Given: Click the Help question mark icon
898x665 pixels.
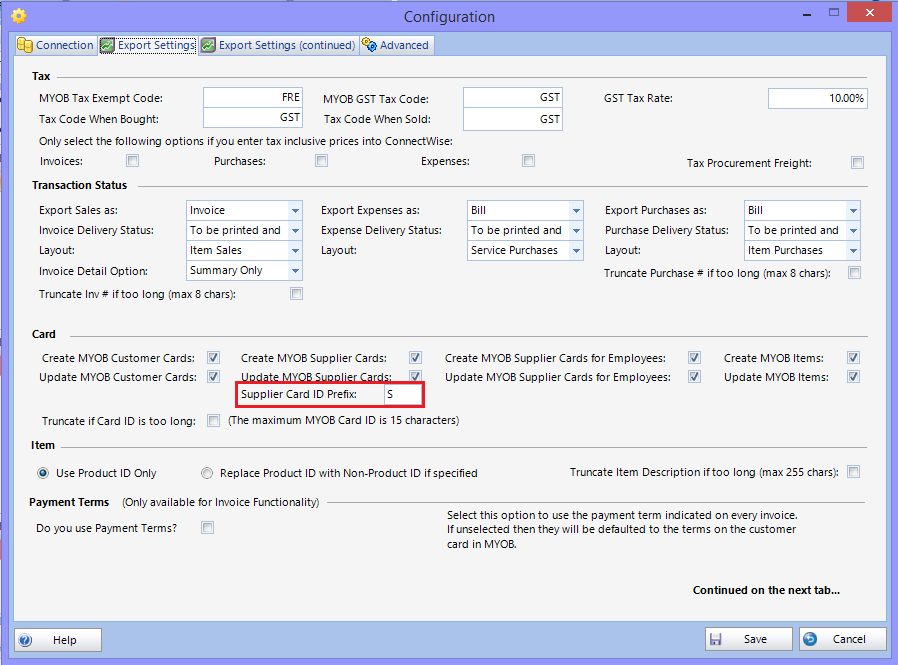Looking at the screenshot, I should (x=25, y=640).
